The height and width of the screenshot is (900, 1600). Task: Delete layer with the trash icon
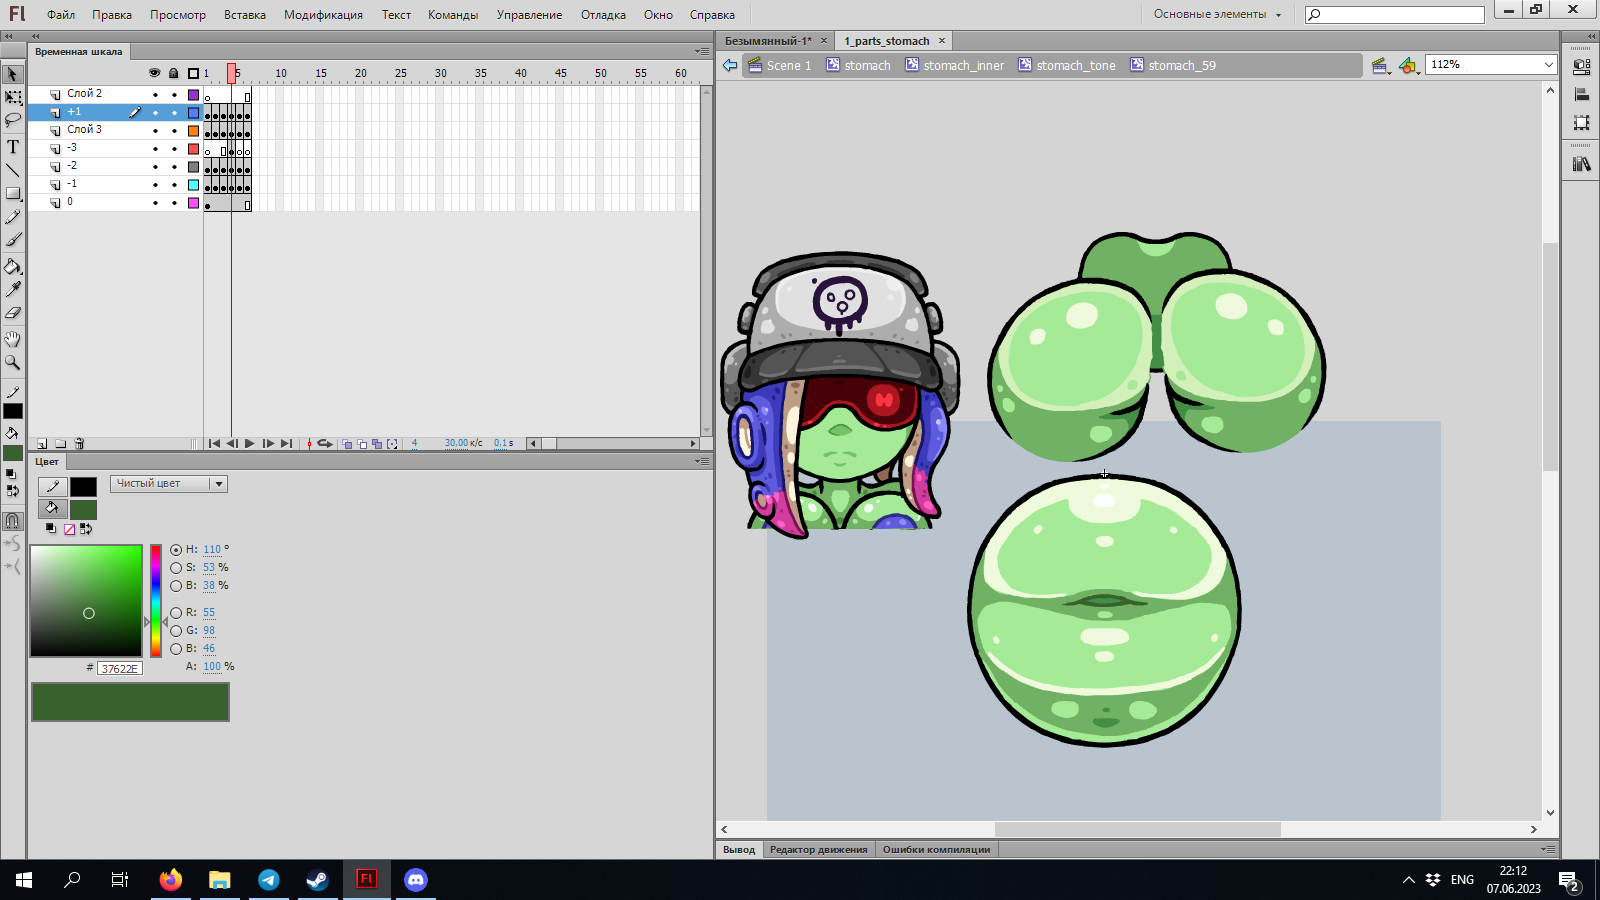pyautogui.click(x=80, y=443)
